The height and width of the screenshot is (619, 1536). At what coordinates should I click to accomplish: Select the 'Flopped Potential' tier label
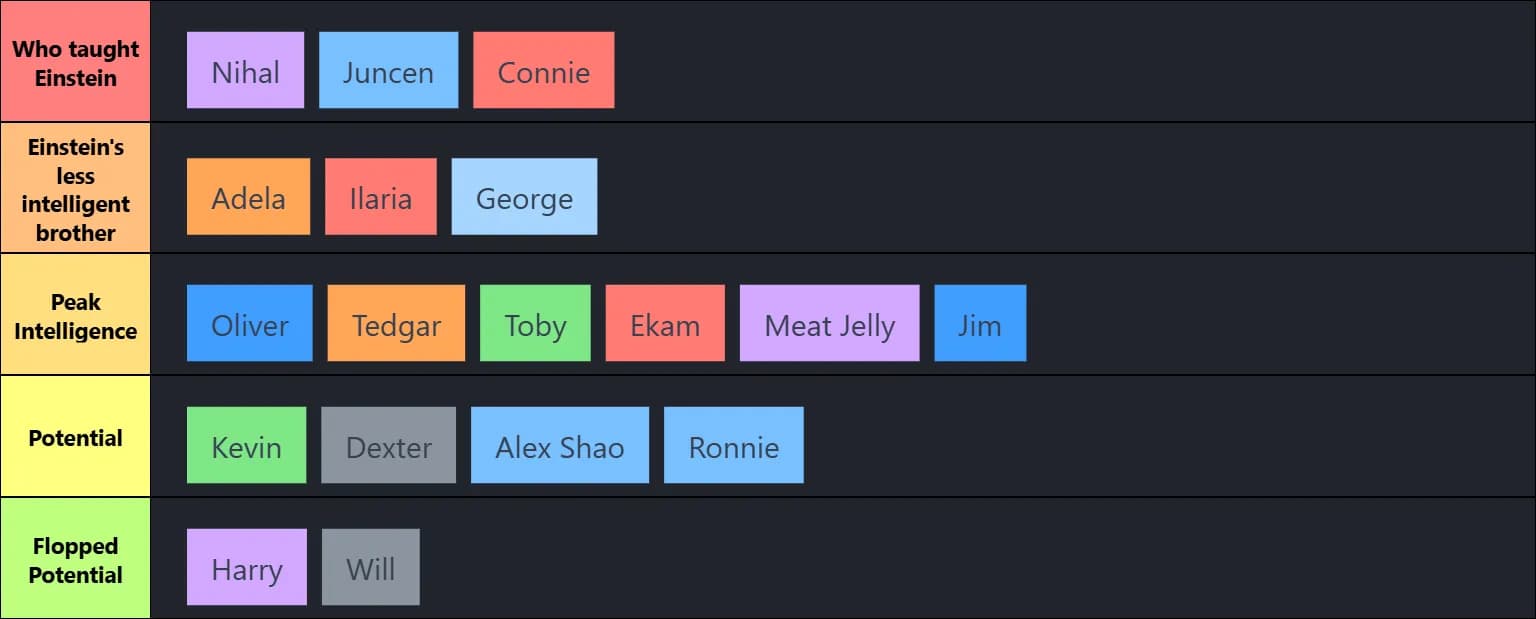tap(75, 559)
